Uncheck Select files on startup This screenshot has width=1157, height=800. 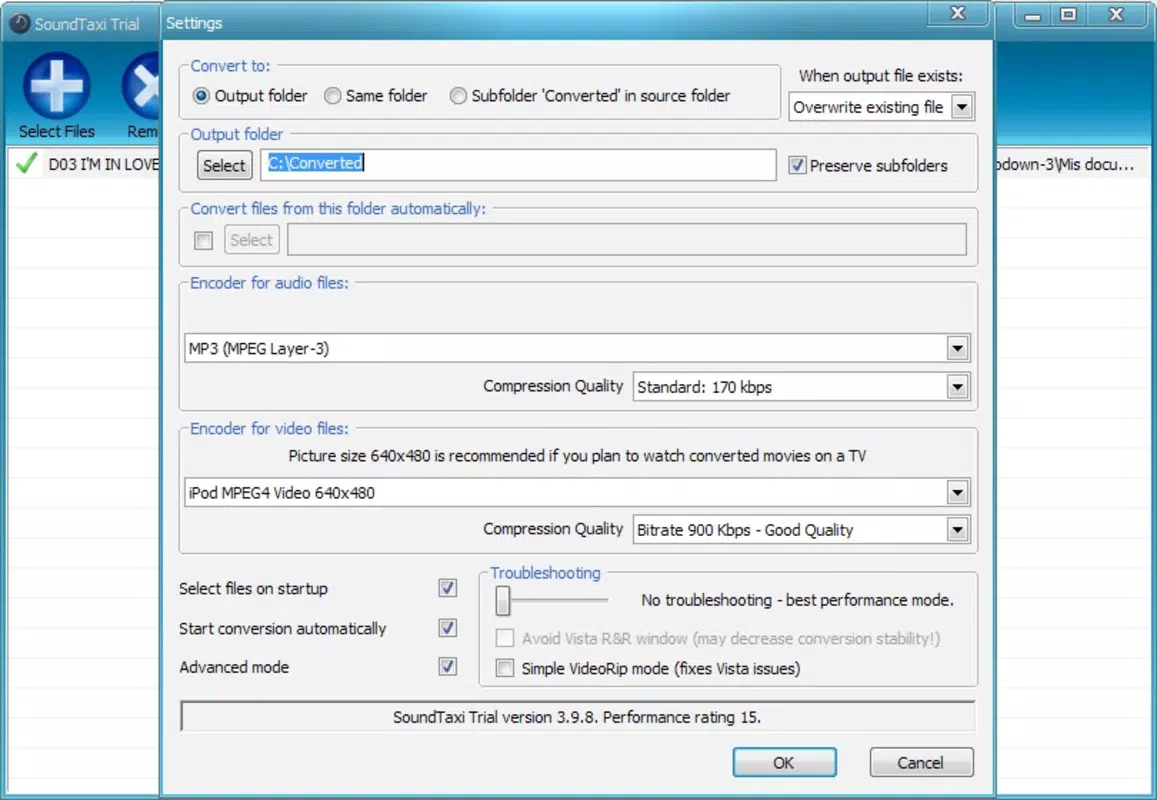(447, 588)
